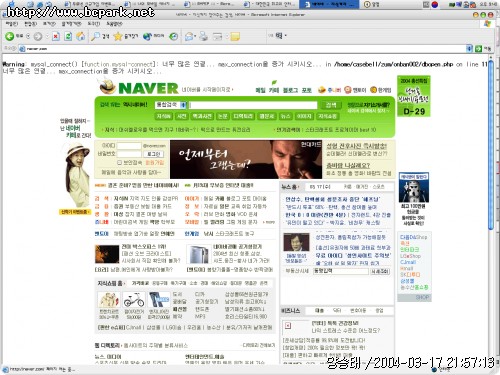Image resolution: width=500 pixels, height=375 pixels.
Task: Refresh the page with green arrows icon
Action: [68, 36]
